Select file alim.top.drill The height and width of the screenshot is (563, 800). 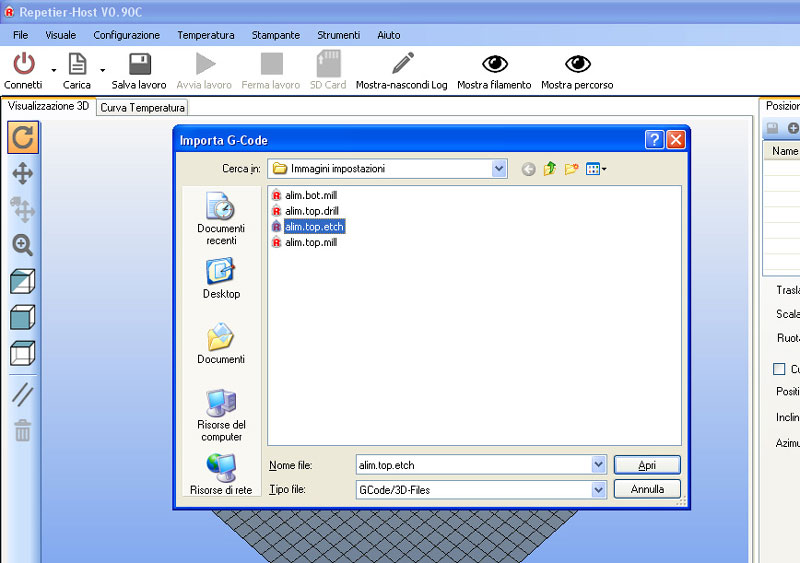[x=305, y=211]
